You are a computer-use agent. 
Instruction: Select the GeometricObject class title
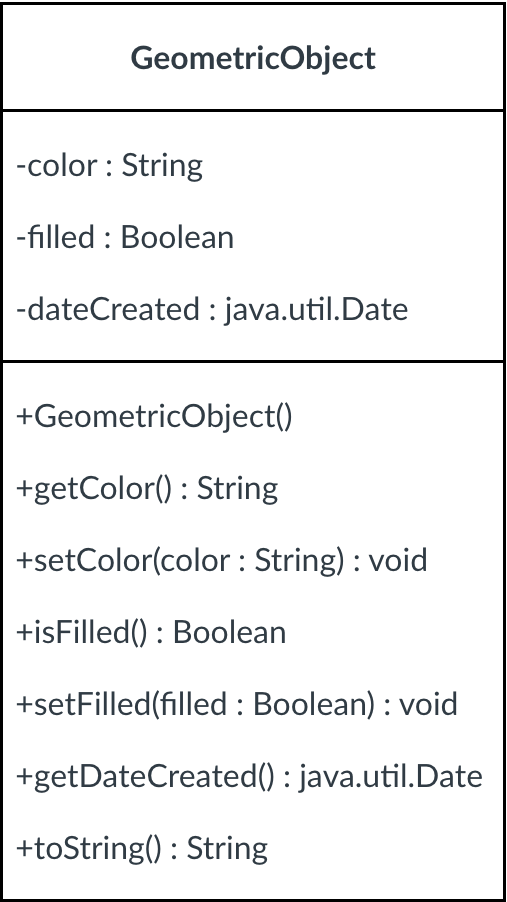tap(253, 59)
